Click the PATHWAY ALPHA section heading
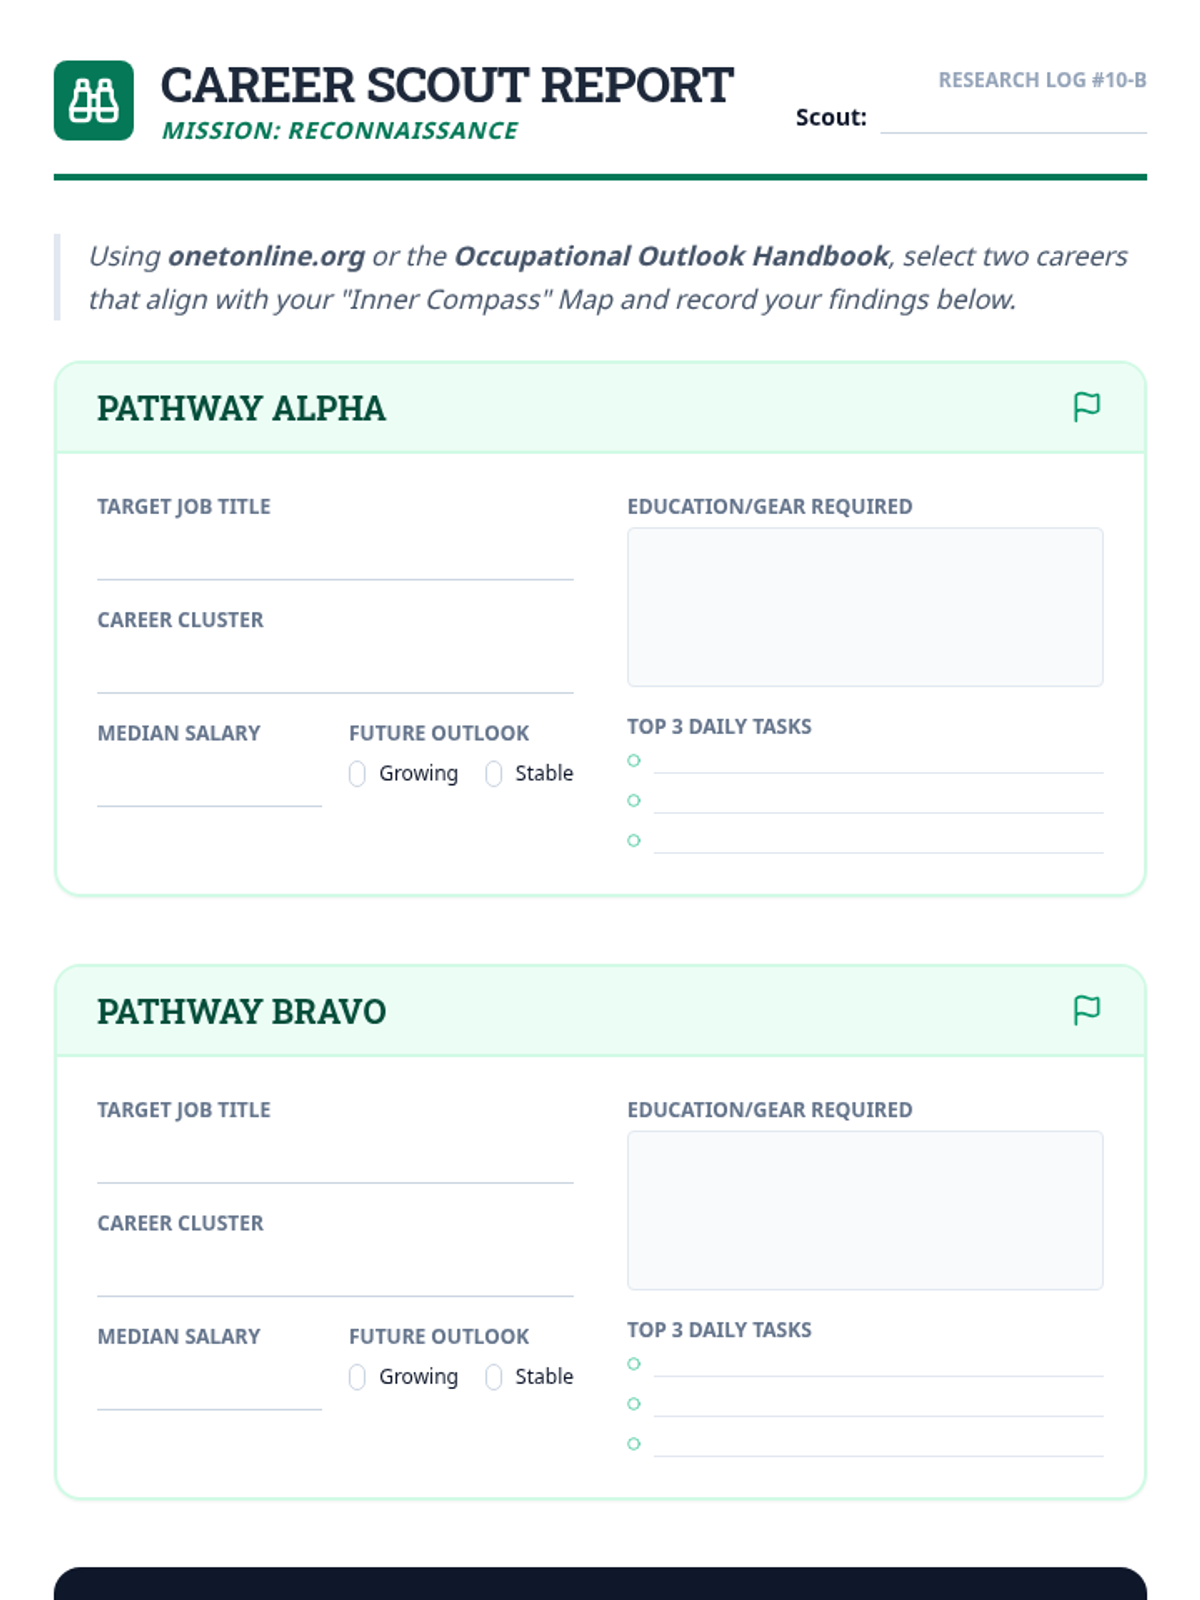The image size is (1200, 1600). tap(241, 408)
